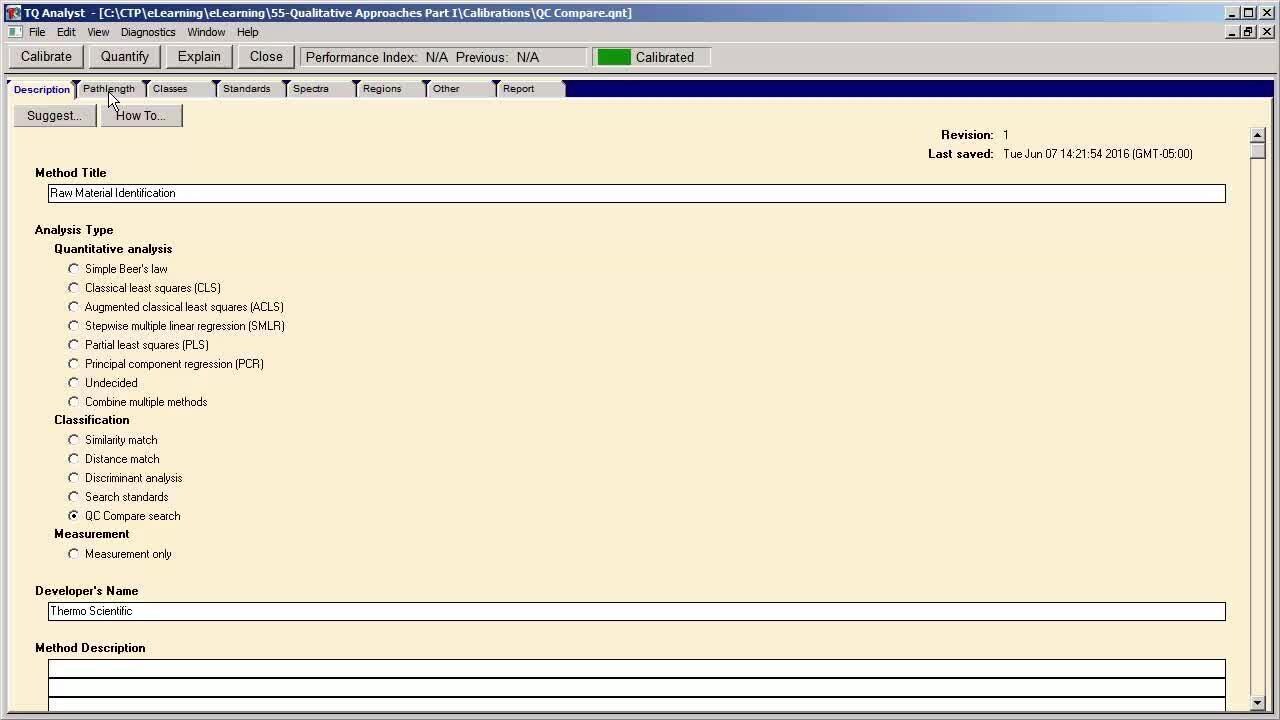
Task: Open the Regions tab
Action: [382, 89]
